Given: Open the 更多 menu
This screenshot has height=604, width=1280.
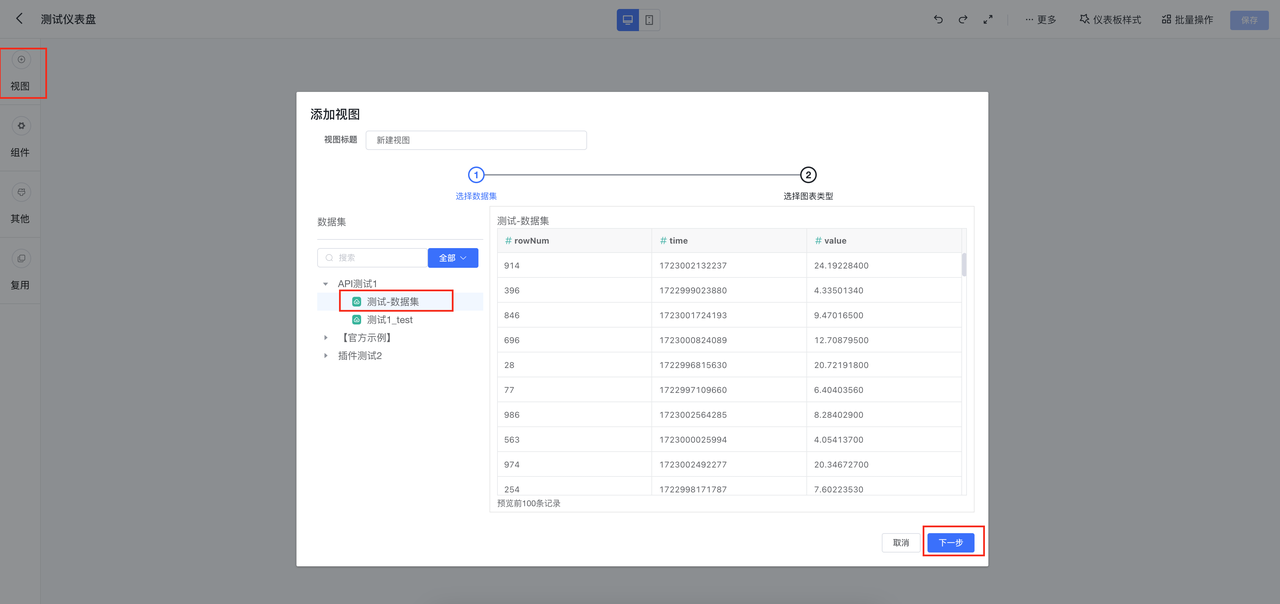Looking at the screenshot, I should click(1039, 18).
